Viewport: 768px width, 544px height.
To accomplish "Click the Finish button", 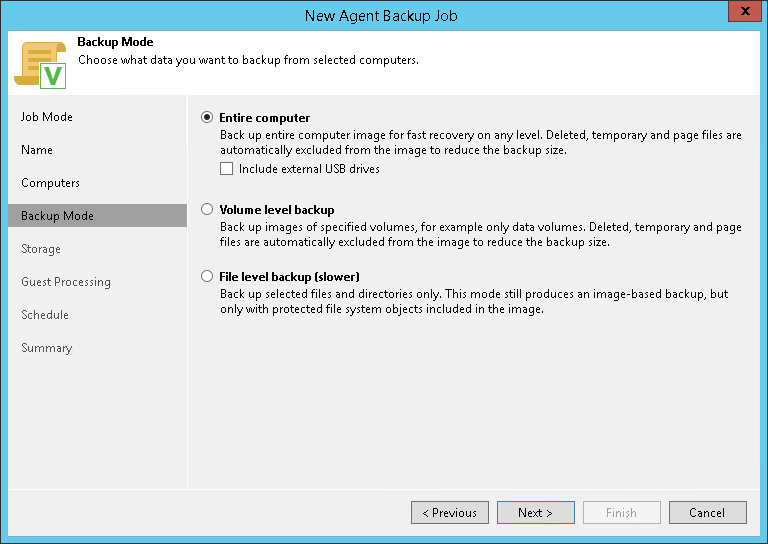I will [621, 513].
